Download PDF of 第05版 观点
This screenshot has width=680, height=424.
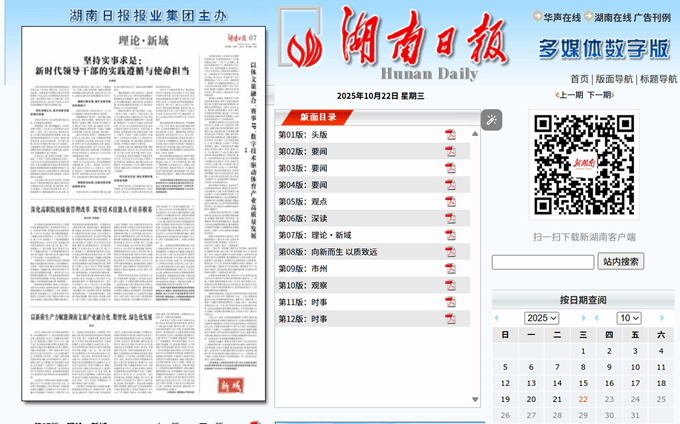click(x=450, y=202)
